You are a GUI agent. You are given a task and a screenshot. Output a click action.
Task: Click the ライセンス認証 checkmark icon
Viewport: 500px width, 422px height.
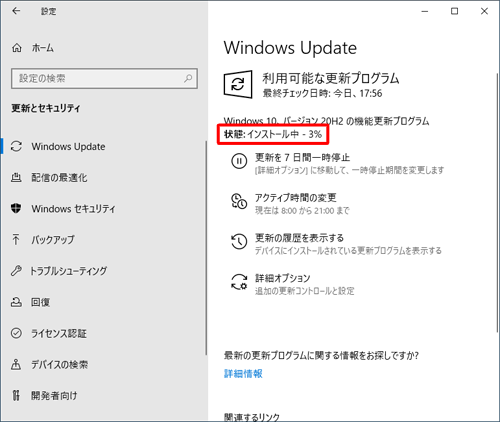(16, 333)
